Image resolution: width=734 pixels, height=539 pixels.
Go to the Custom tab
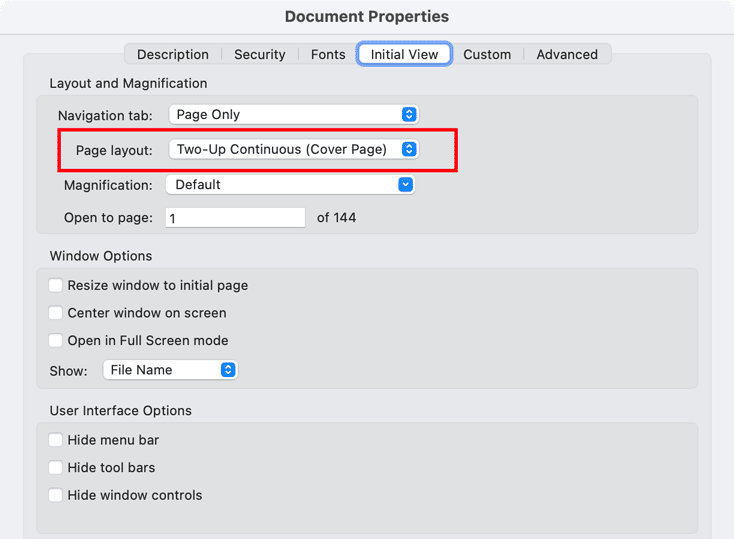(x=487, y=54)
